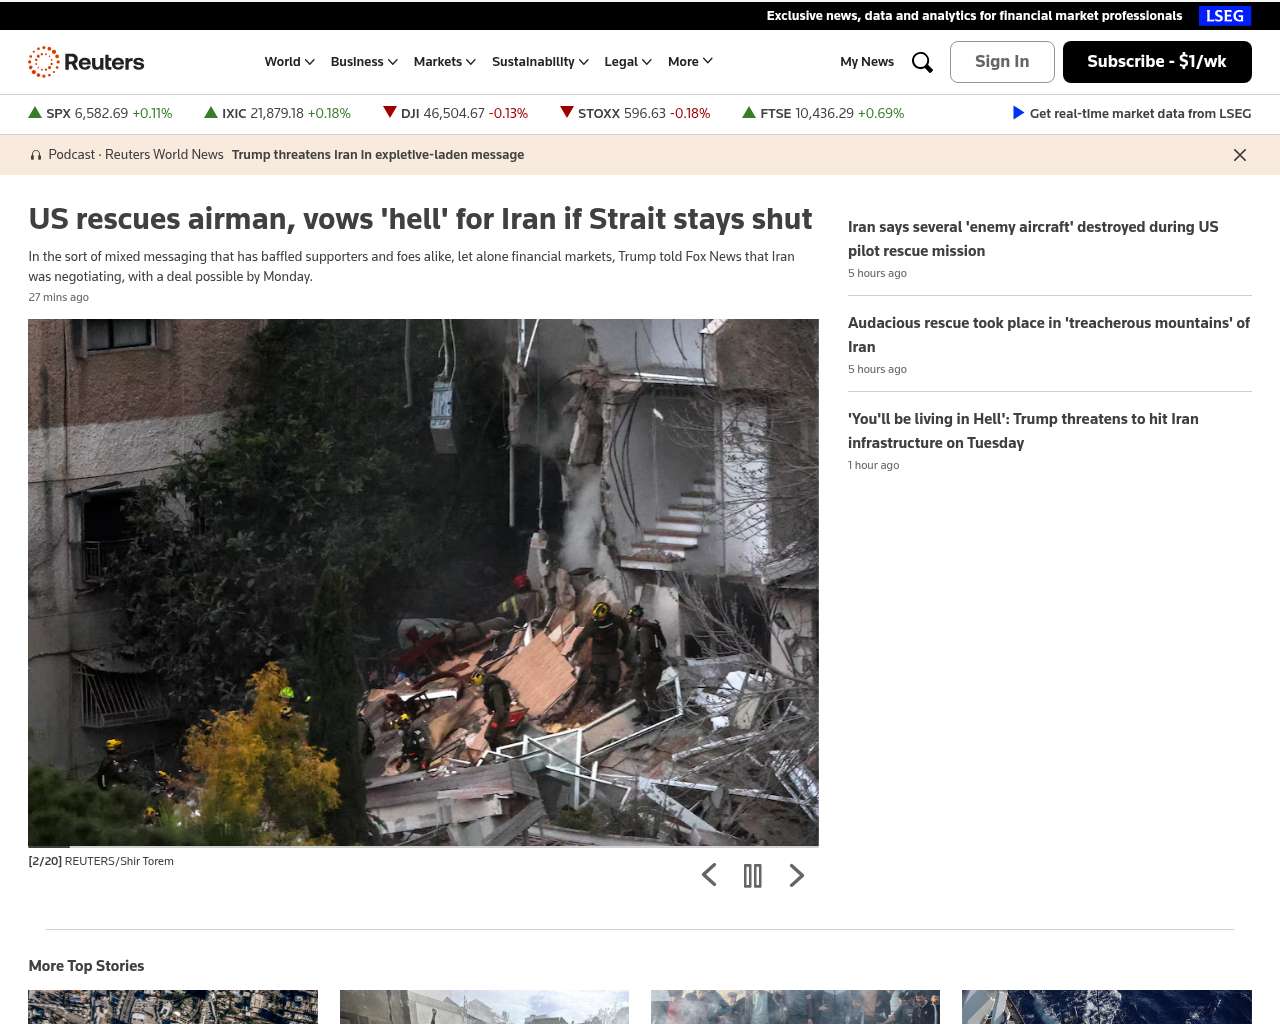Dismiss the podcast banner with X

pyautogui.click(x=1239, y=155)
